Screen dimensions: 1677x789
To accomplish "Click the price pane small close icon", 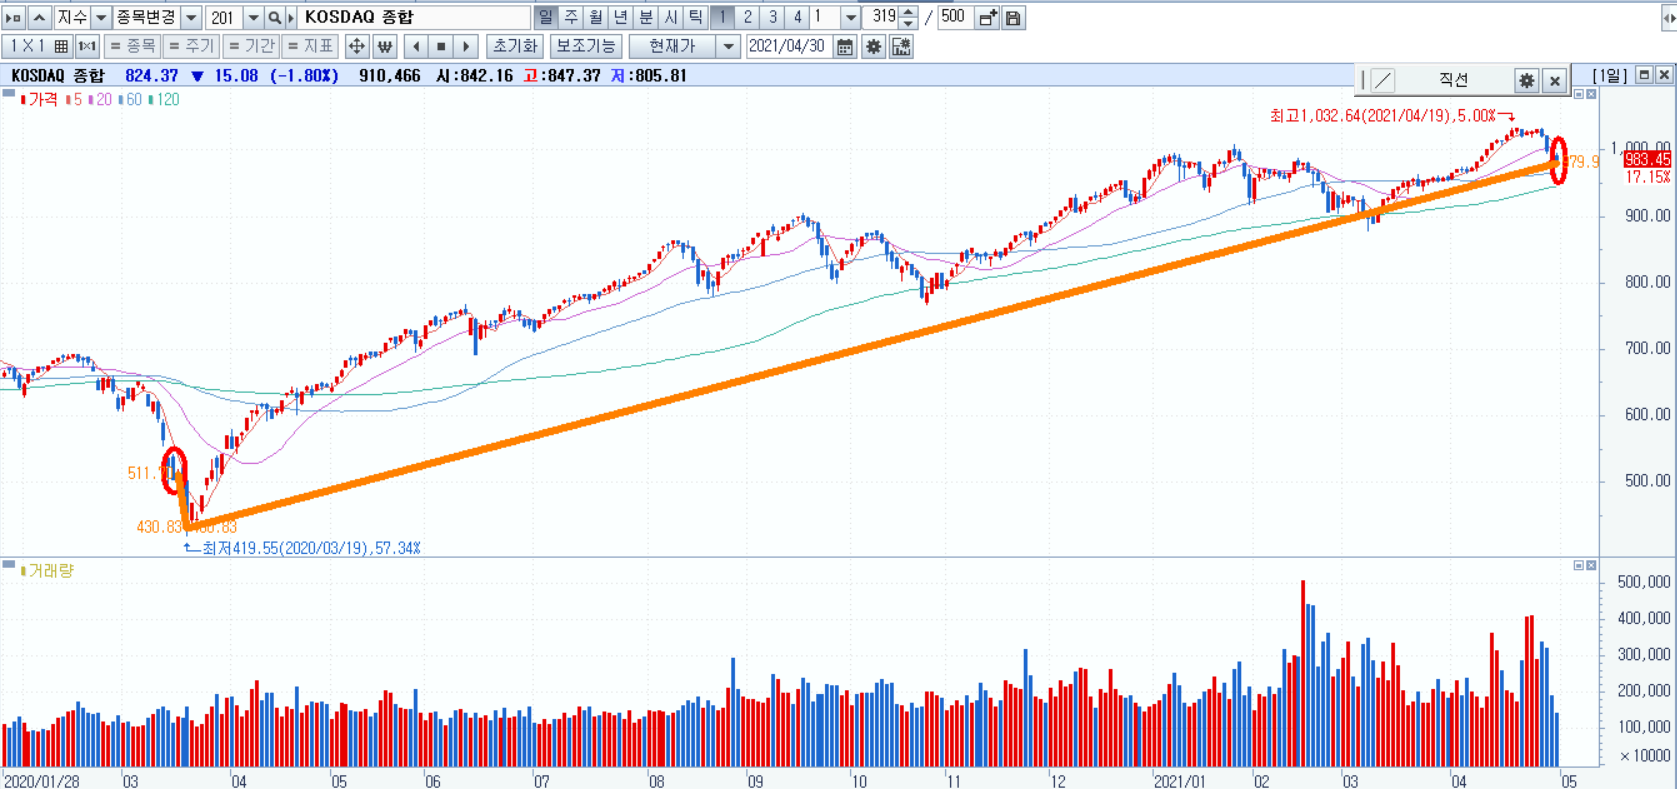I will [x=1591, y=94].
